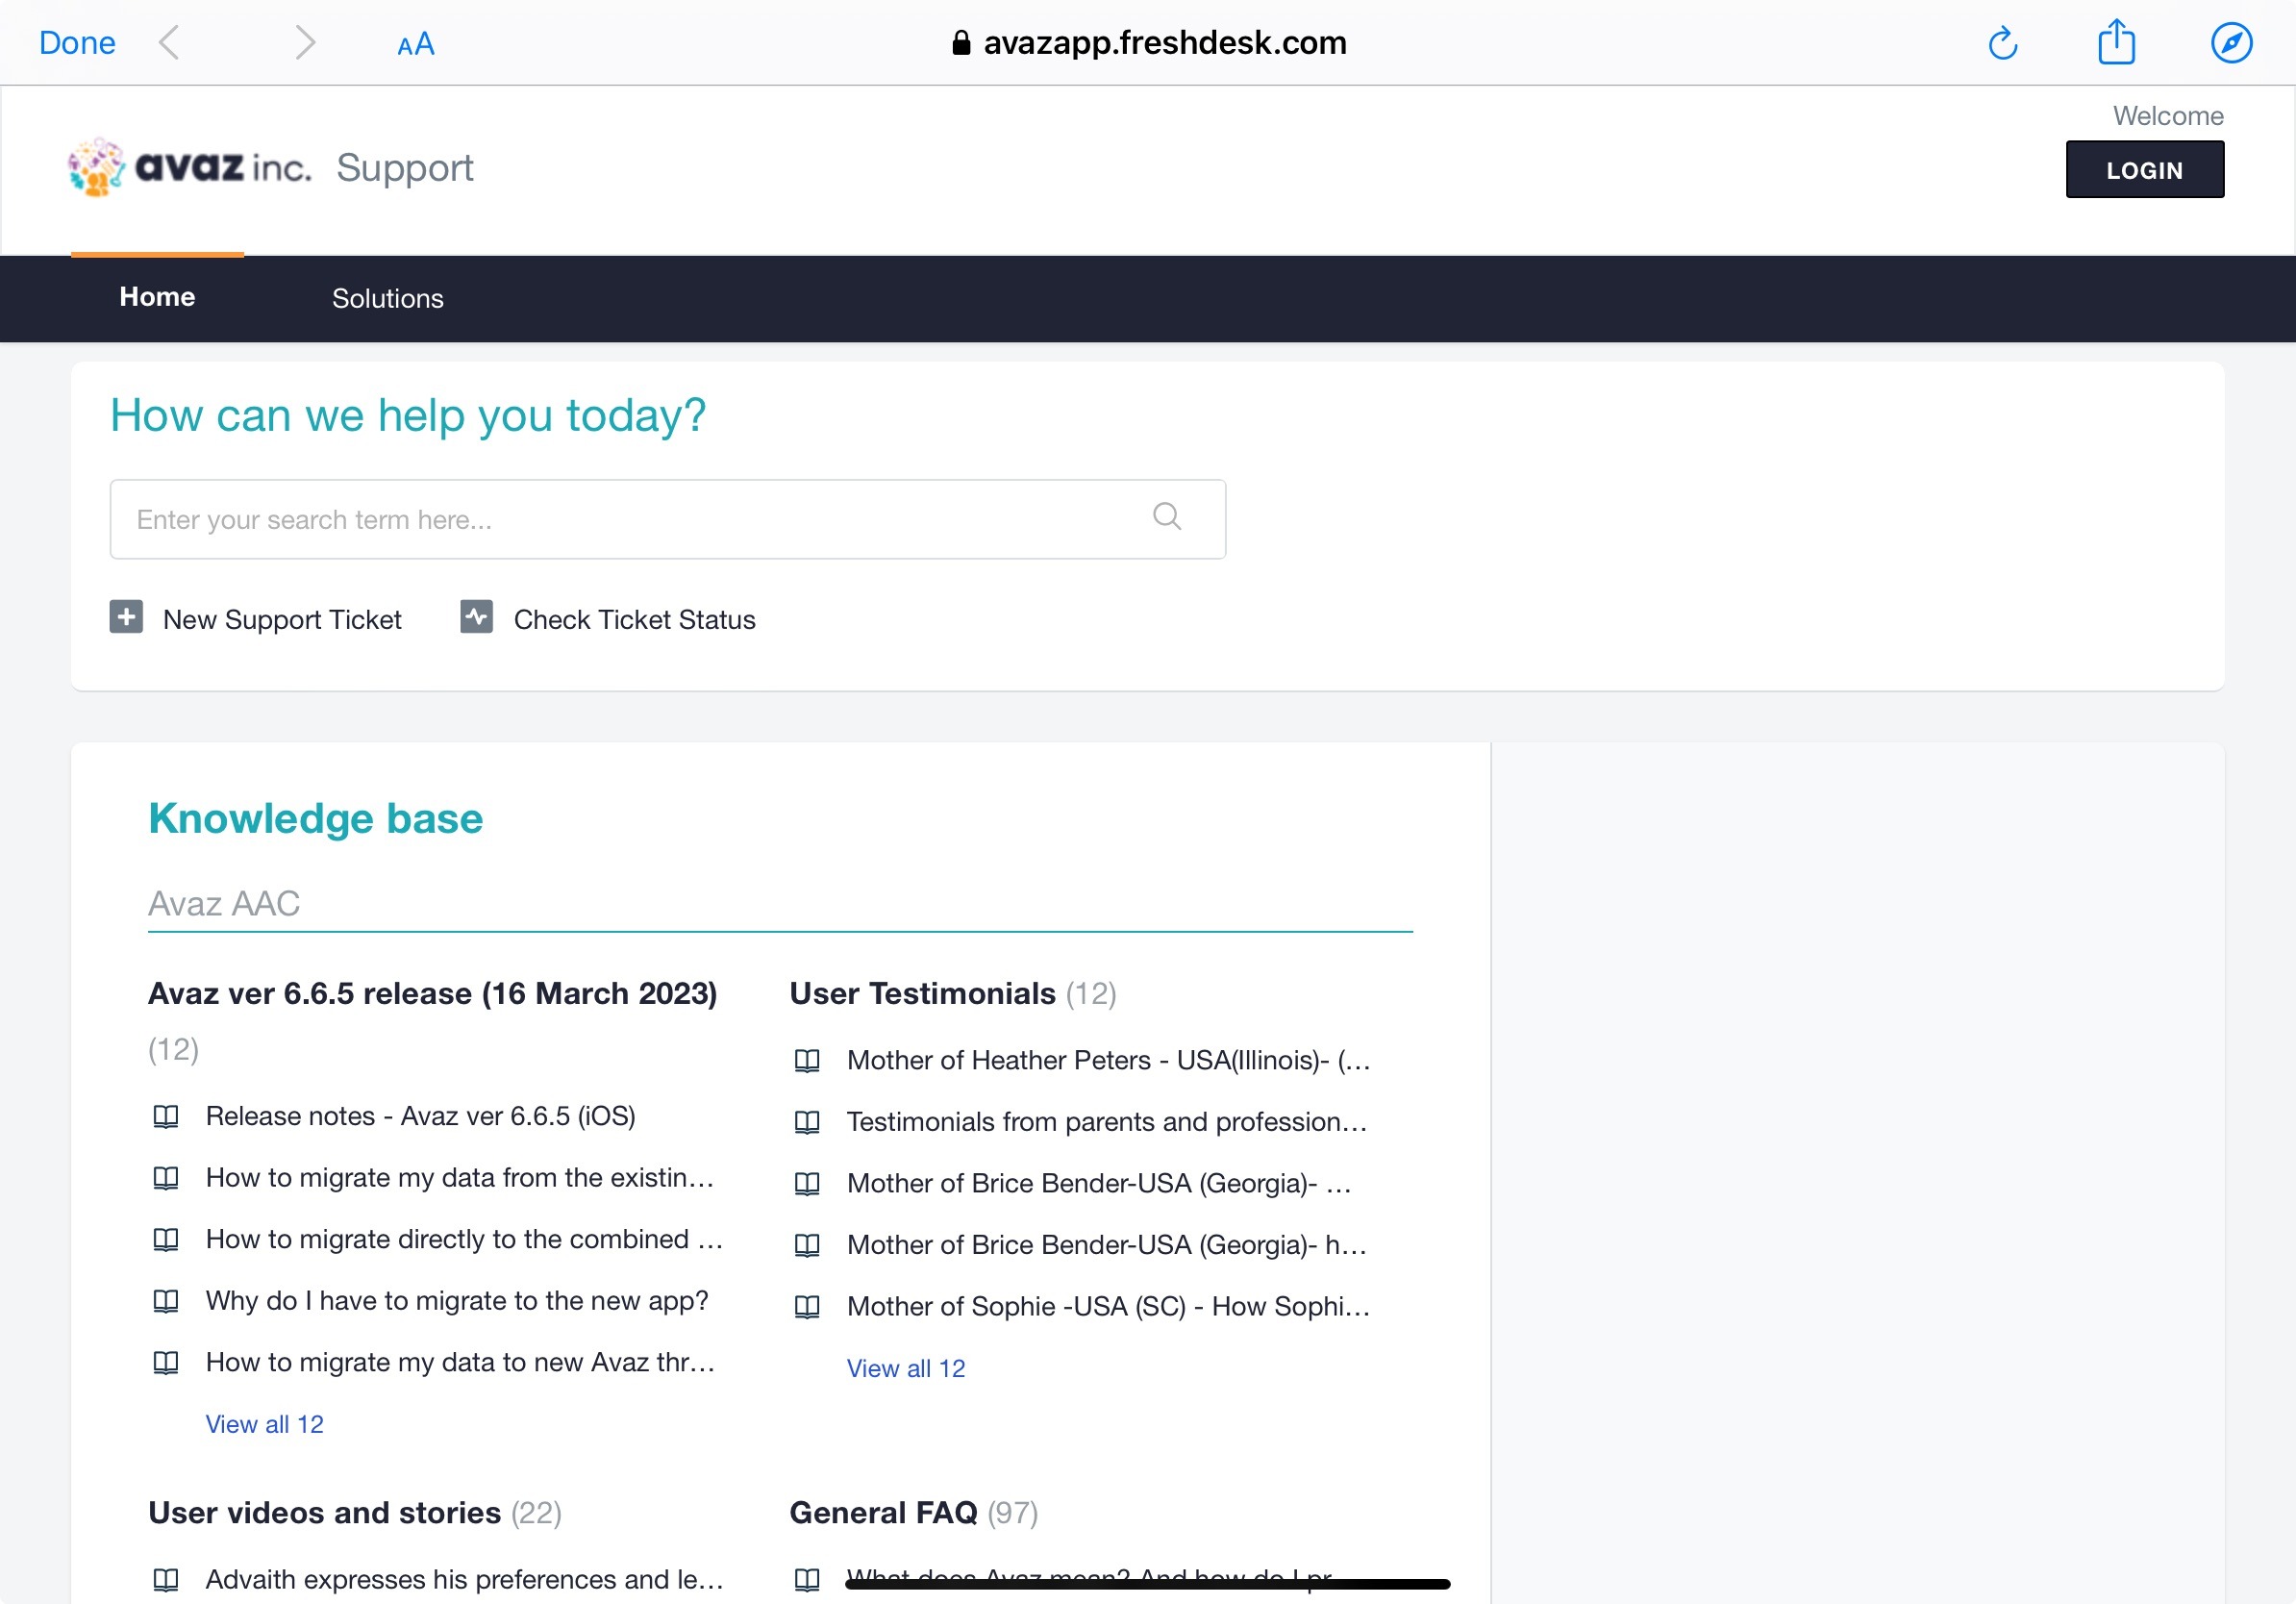Open How to migrate my data from the existing article

click(x=460, y=1178)
